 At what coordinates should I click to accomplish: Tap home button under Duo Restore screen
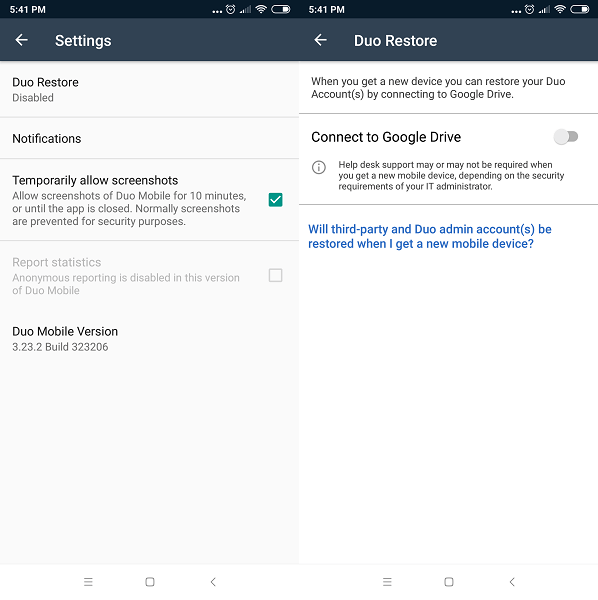(x=449, y=582)
